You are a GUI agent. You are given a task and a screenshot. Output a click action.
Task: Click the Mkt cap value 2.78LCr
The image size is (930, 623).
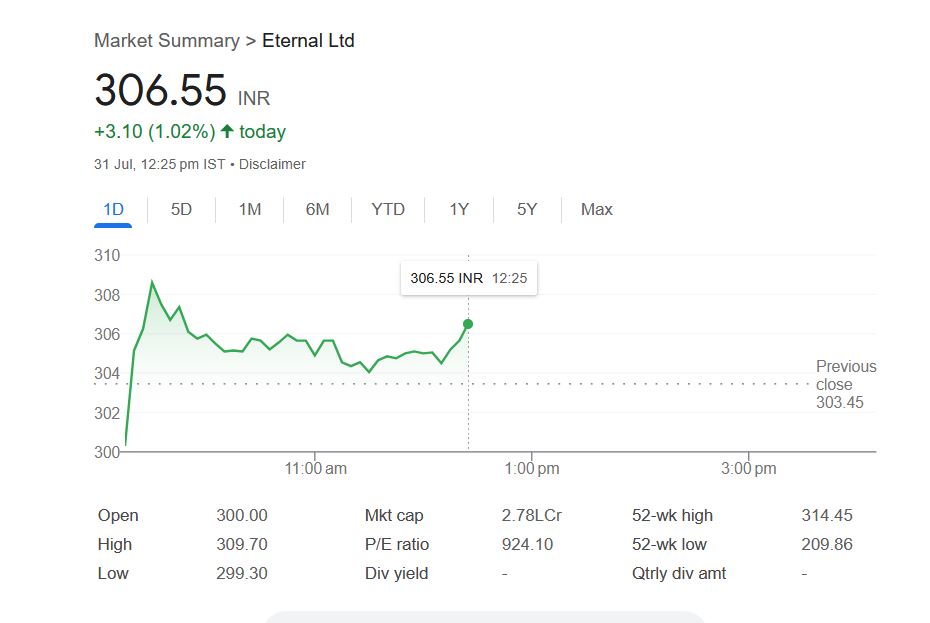click(531, 515)
